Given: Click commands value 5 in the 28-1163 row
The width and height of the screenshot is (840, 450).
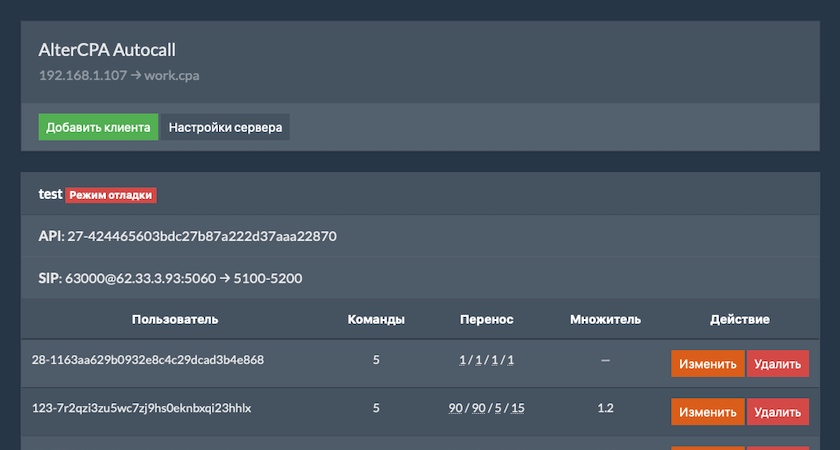Looking at the screenshot, I should [x=376, y=360].
